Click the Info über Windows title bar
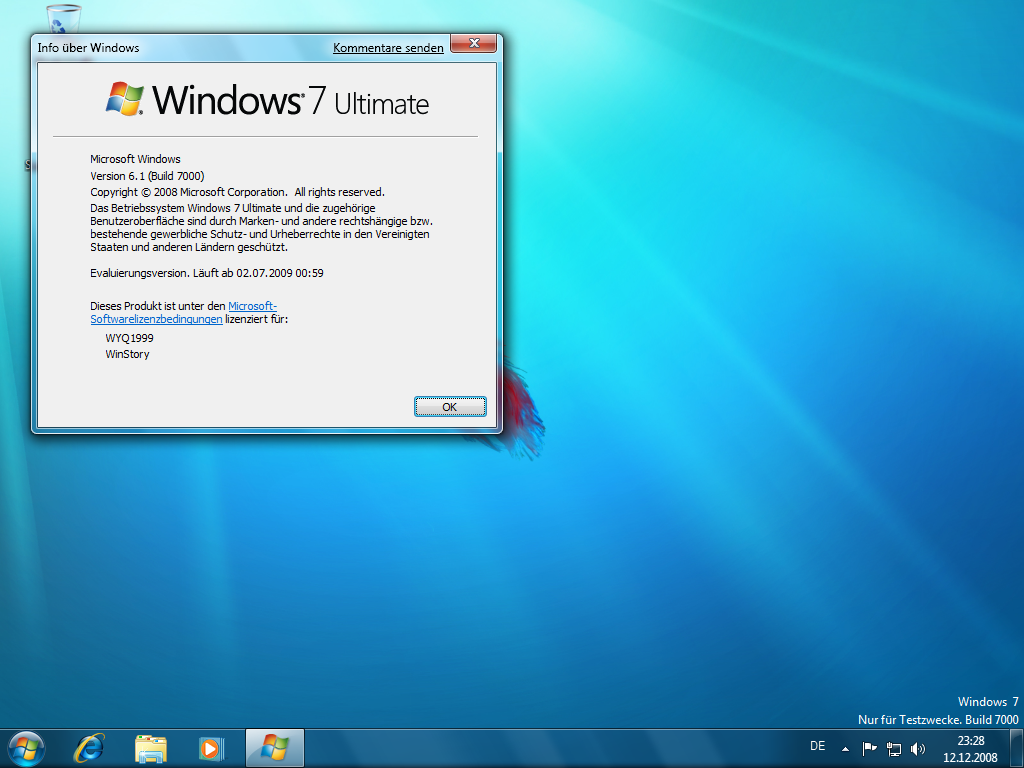Viewport: 1024px width, 768px height. pyautogui.click(x=200, y=47)
